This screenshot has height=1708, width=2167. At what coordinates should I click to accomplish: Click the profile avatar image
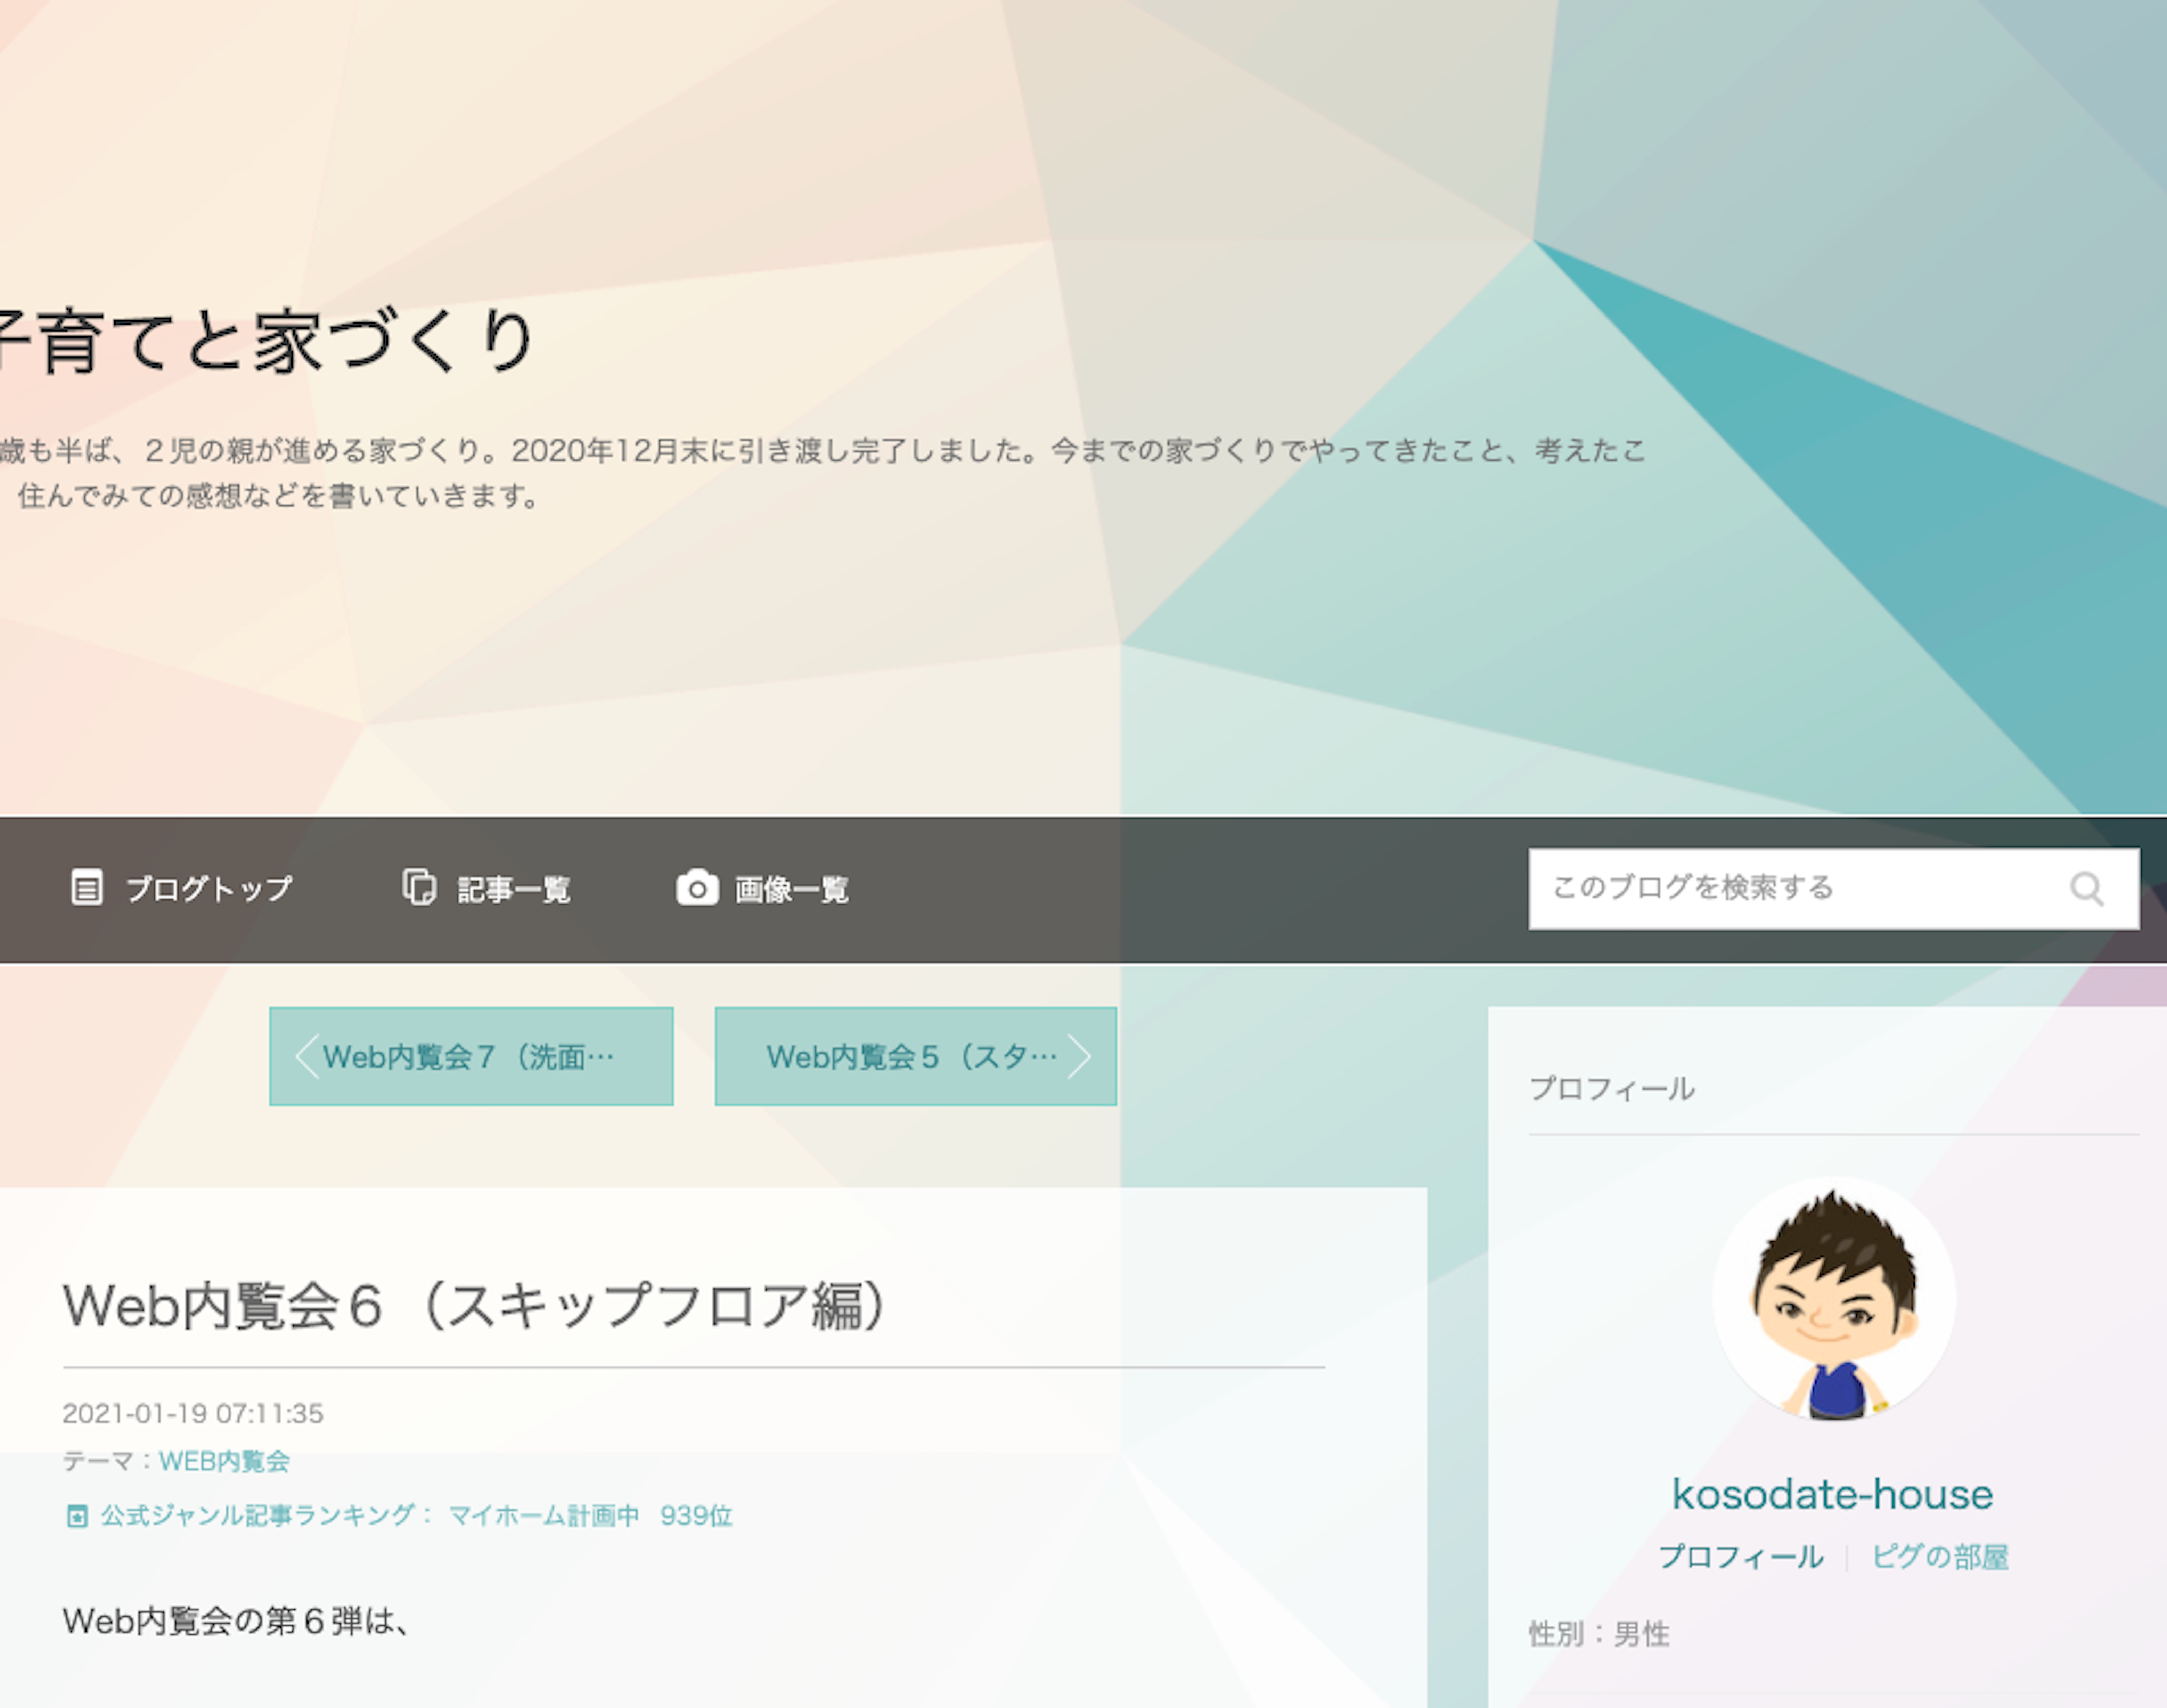[x=1834, y=1298]
